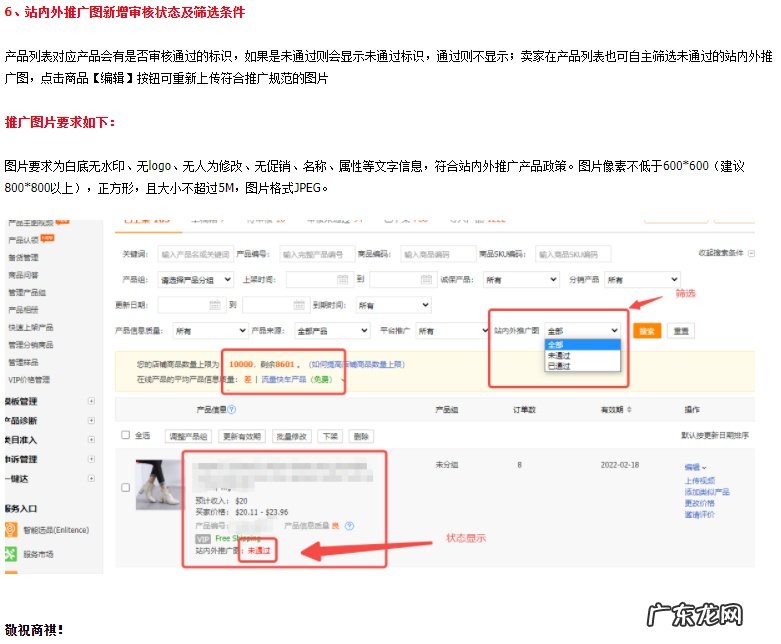Click the 更改价格 link
The width and height of the screenshot is (781, 644).
click(x=700, y=503)
